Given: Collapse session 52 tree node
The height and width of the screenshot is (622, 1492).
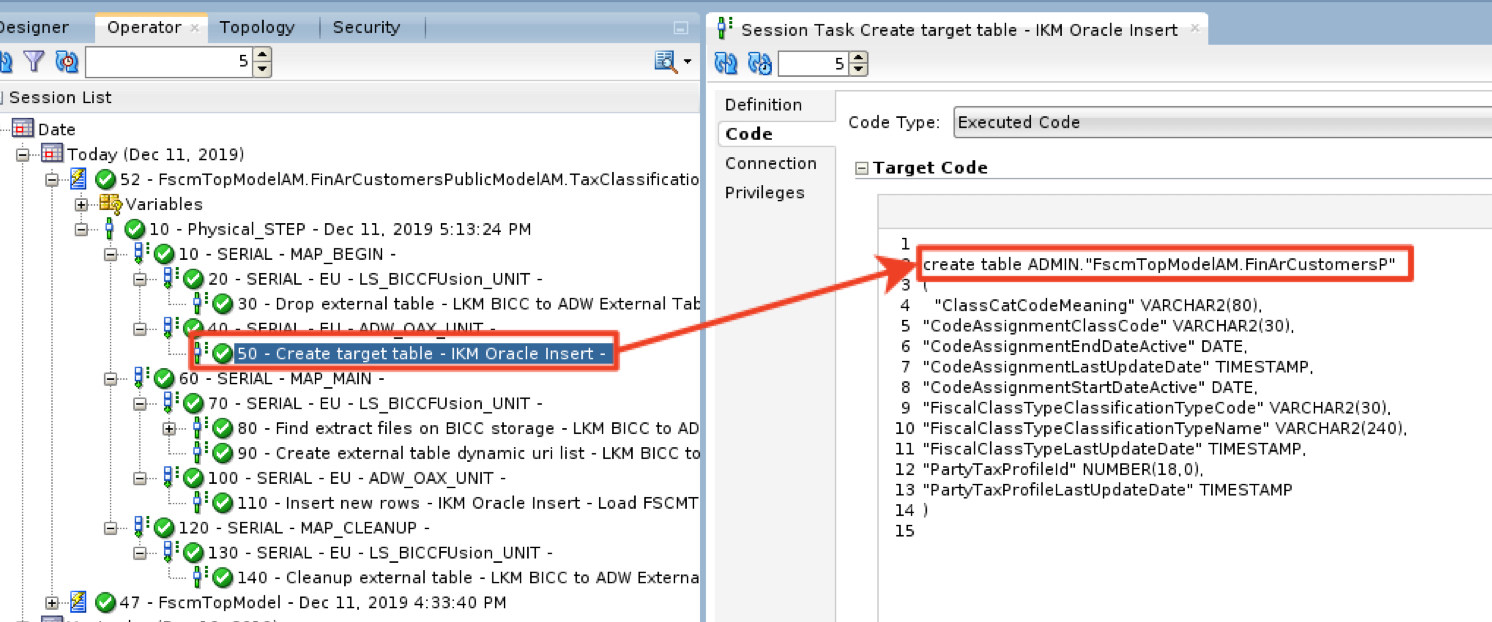Looking at the screenshot, I should pos(51,179).
